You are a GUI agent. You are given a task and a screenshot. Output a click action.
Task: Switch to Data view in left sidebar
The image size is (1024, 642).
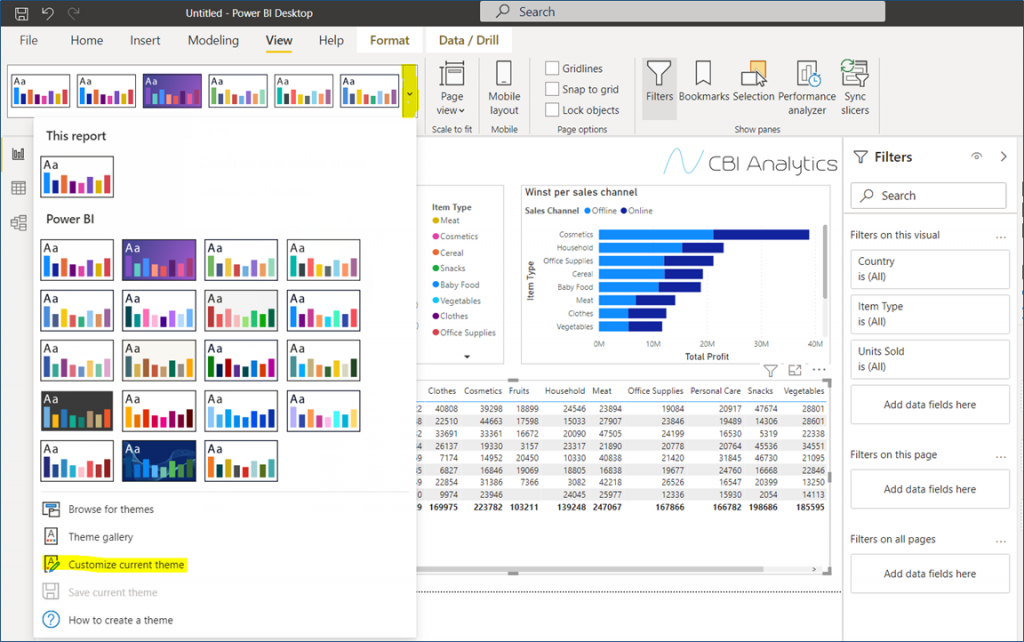(x=18, y=188)
